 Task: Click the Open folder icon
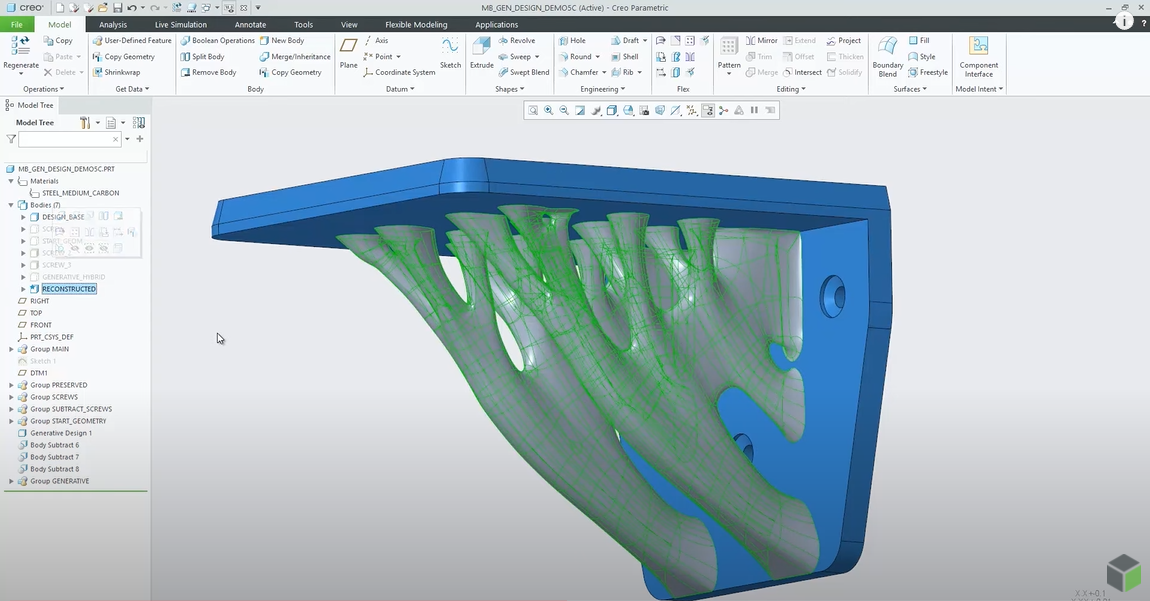pyautogui.click(x=103, y=7)
